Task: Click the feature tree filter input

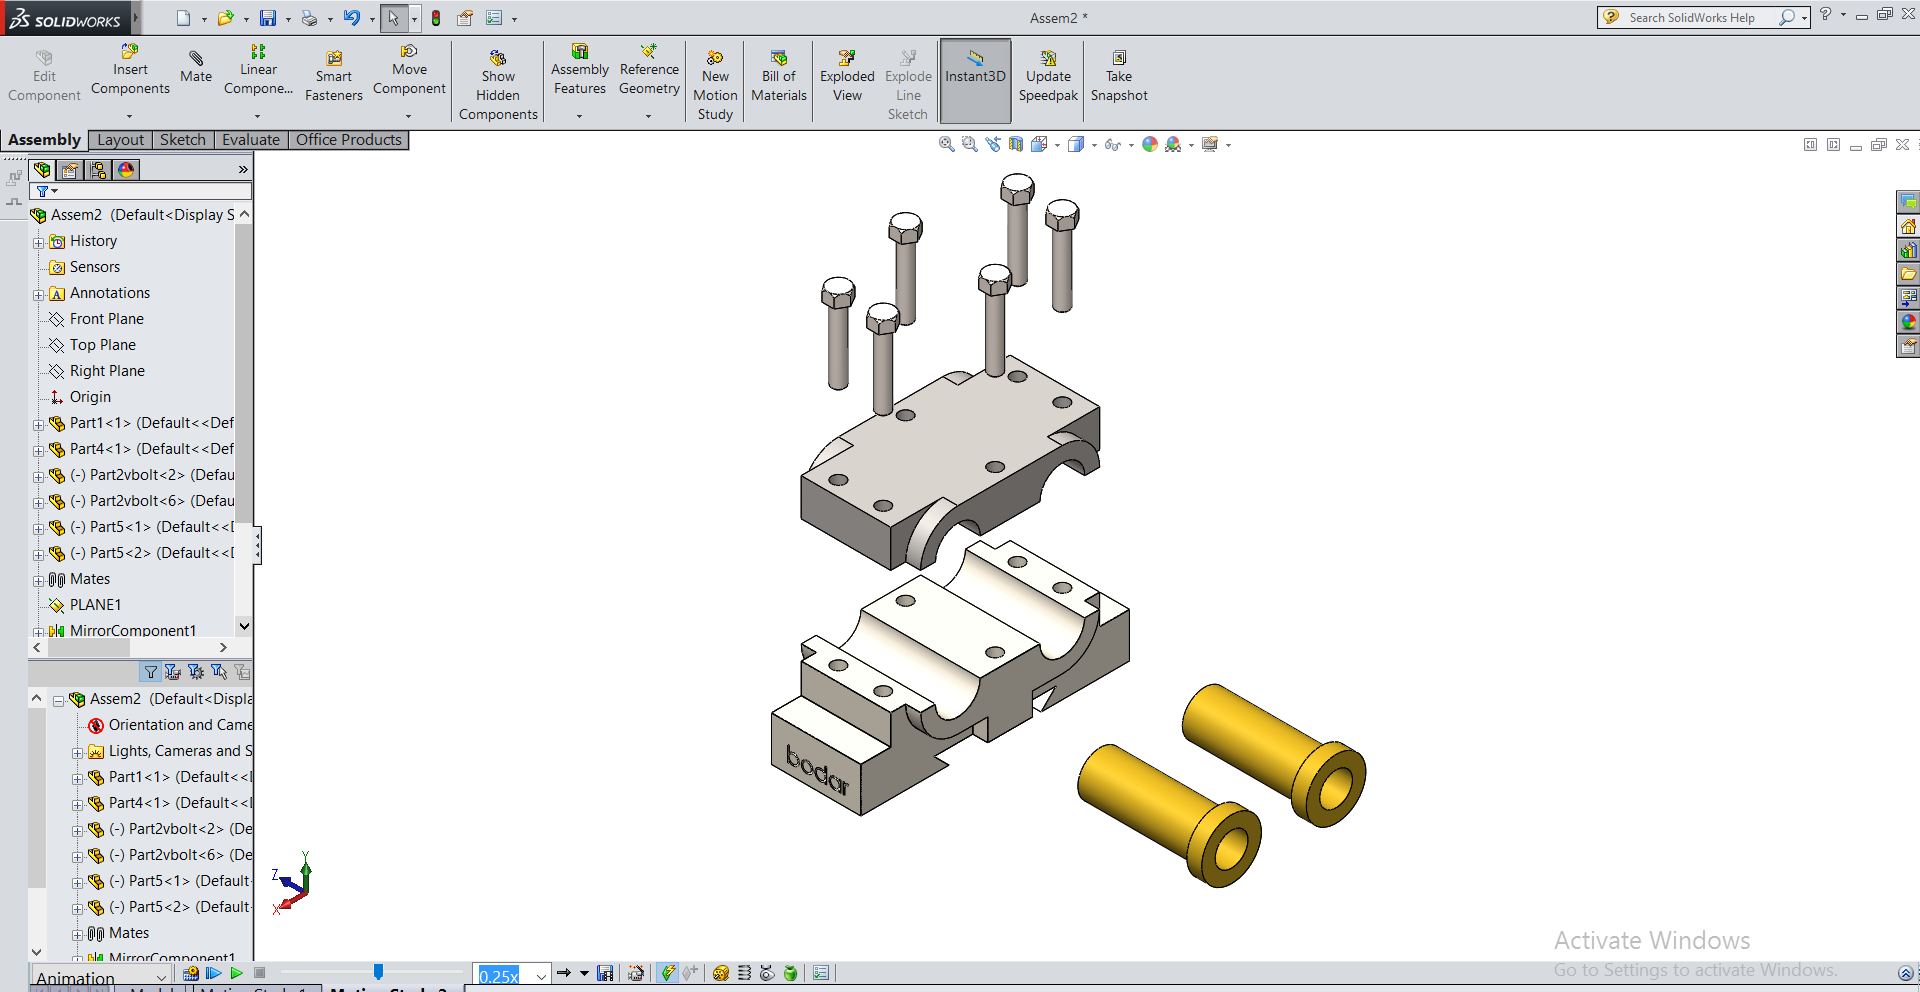Action: 141,191
